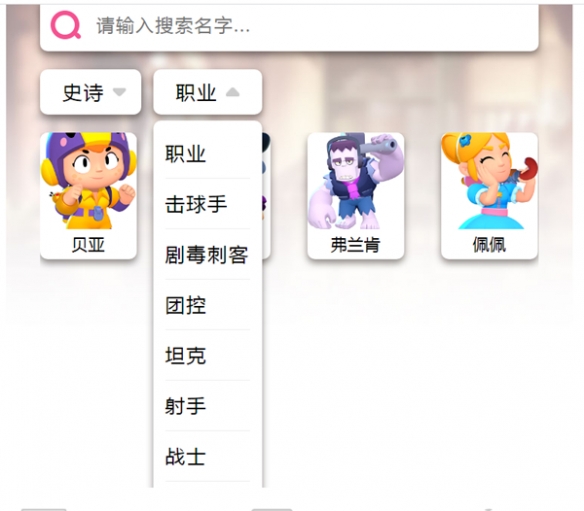Image resolution: width=584 pixels, height=511 pixels.
Task: Click the pink search magnifier icon
Action: [66, 25]
